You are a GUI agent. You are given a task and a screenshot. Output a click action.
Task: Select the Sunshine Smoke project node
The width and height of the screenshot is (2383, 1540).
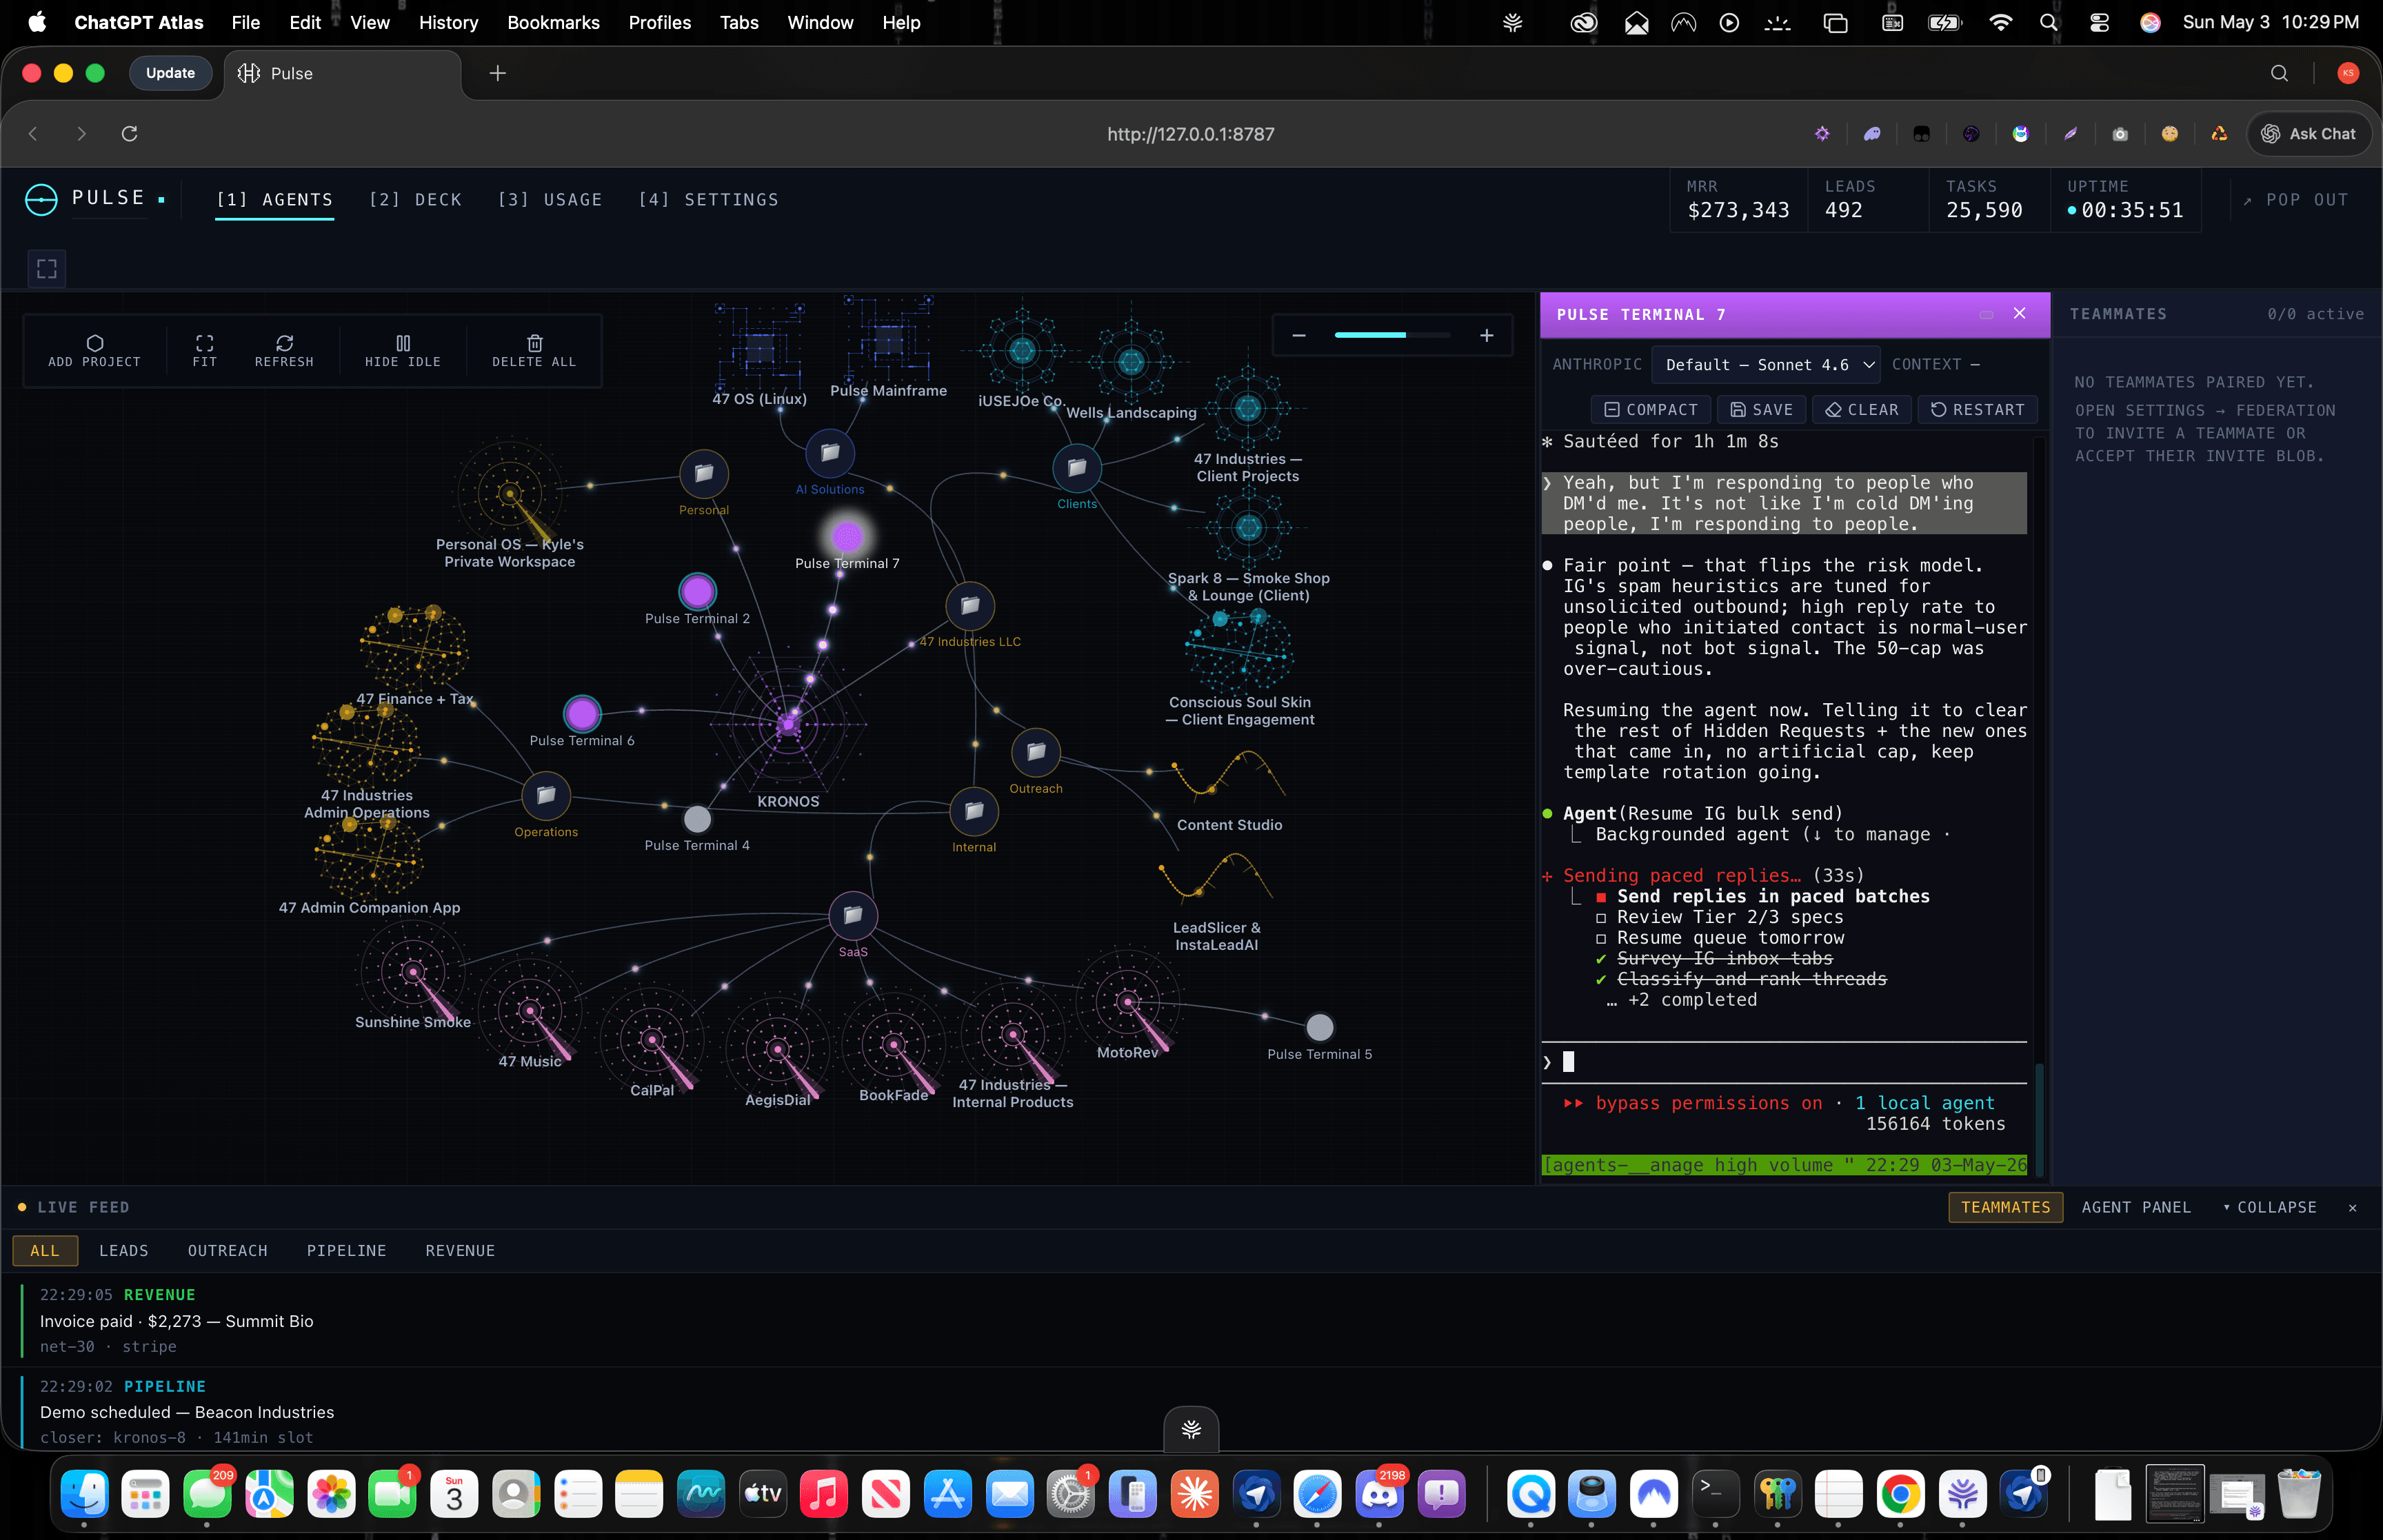(413, 973)
